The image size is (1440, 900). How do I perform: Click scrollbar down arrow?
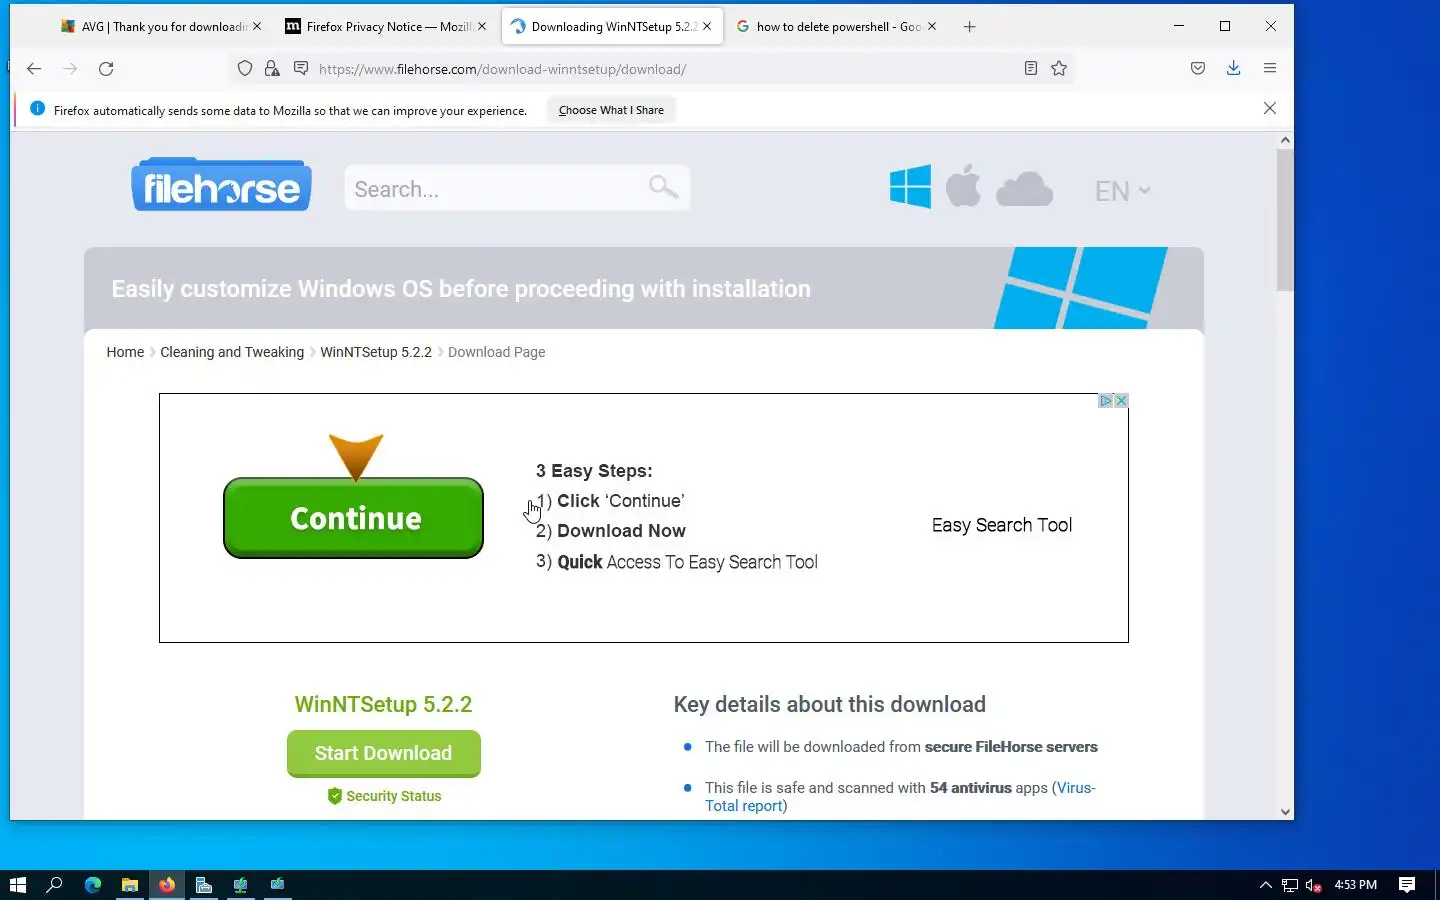(x=1285, y=812)
